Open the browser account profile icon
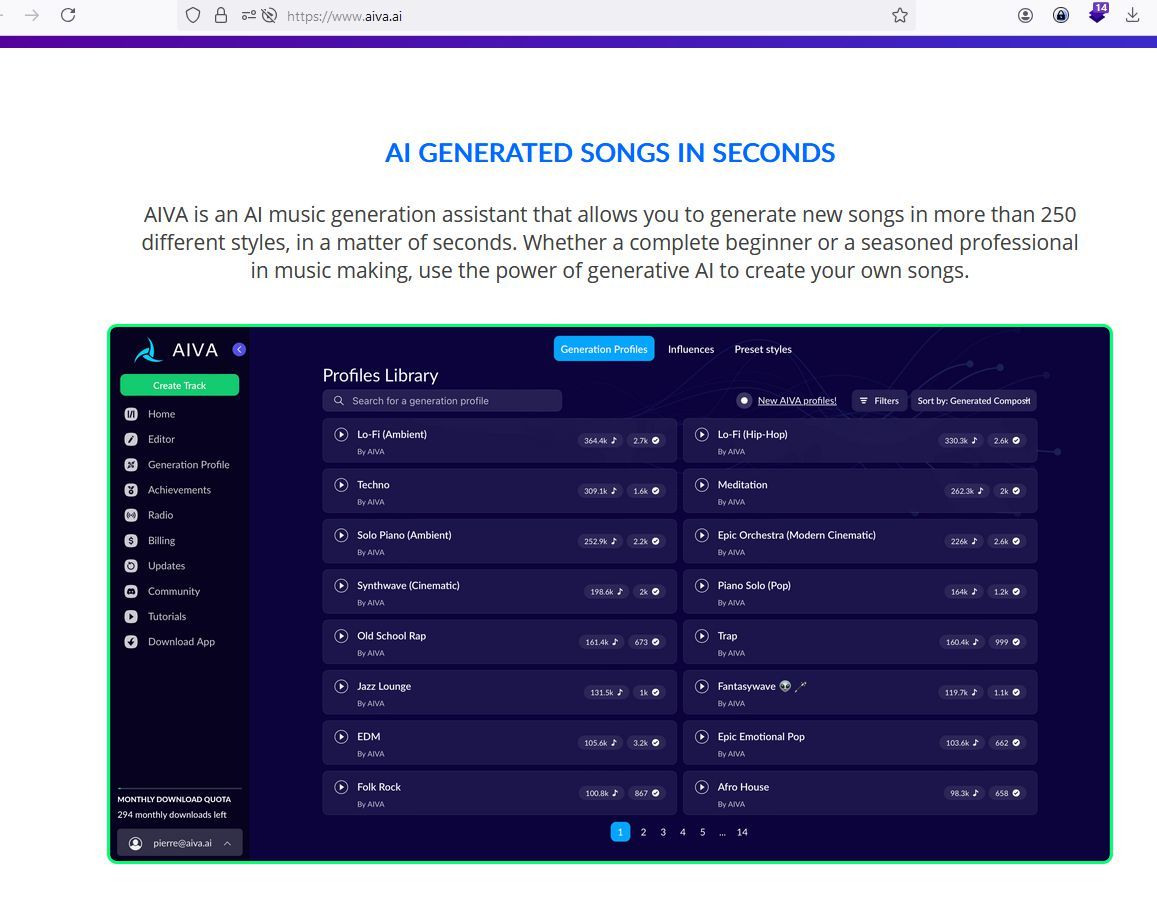 (1025, 15)
